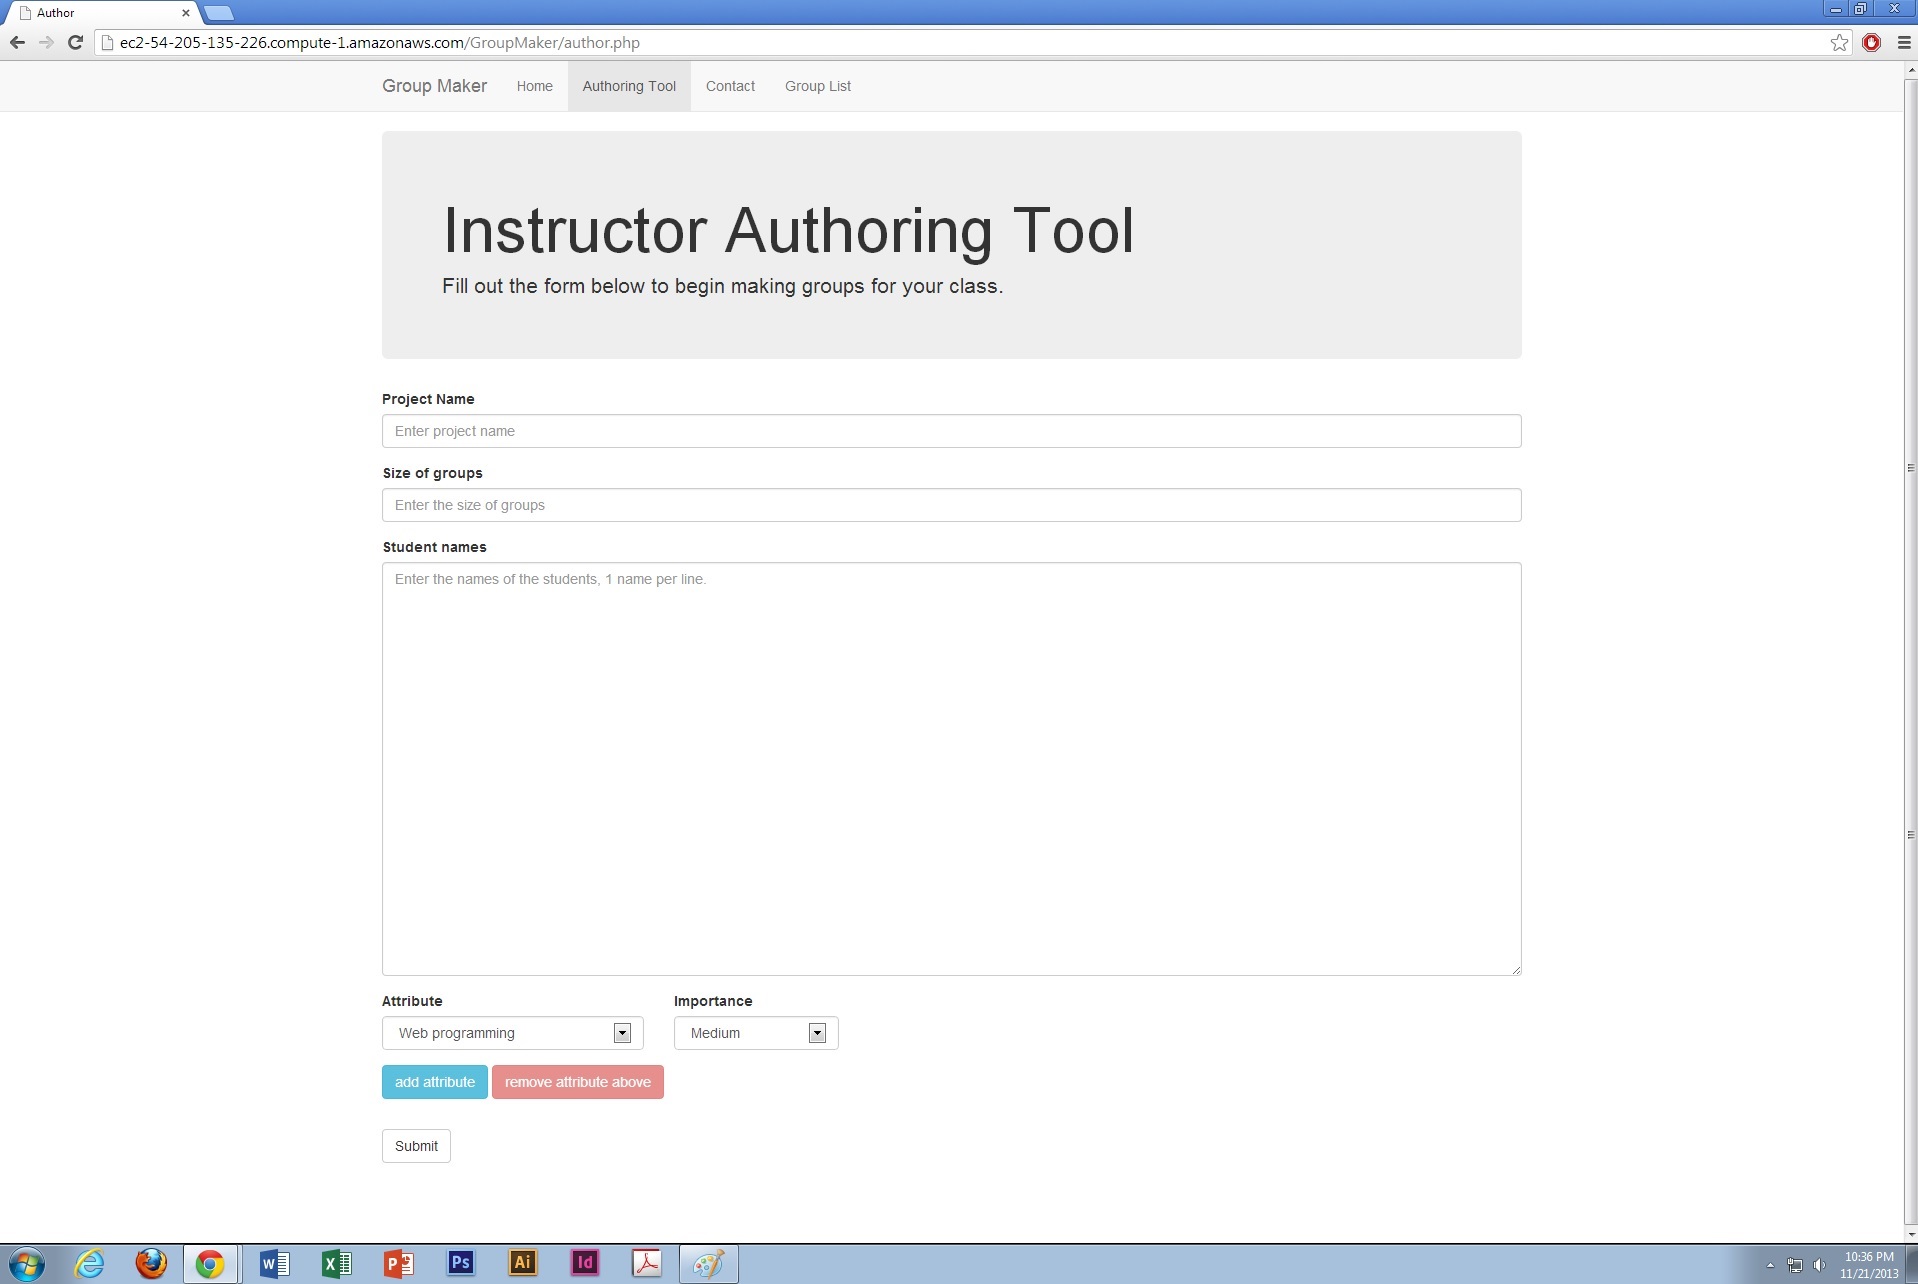
Task: Open PowerPoint from the taskbar
Action: [x=399, y=1264]
